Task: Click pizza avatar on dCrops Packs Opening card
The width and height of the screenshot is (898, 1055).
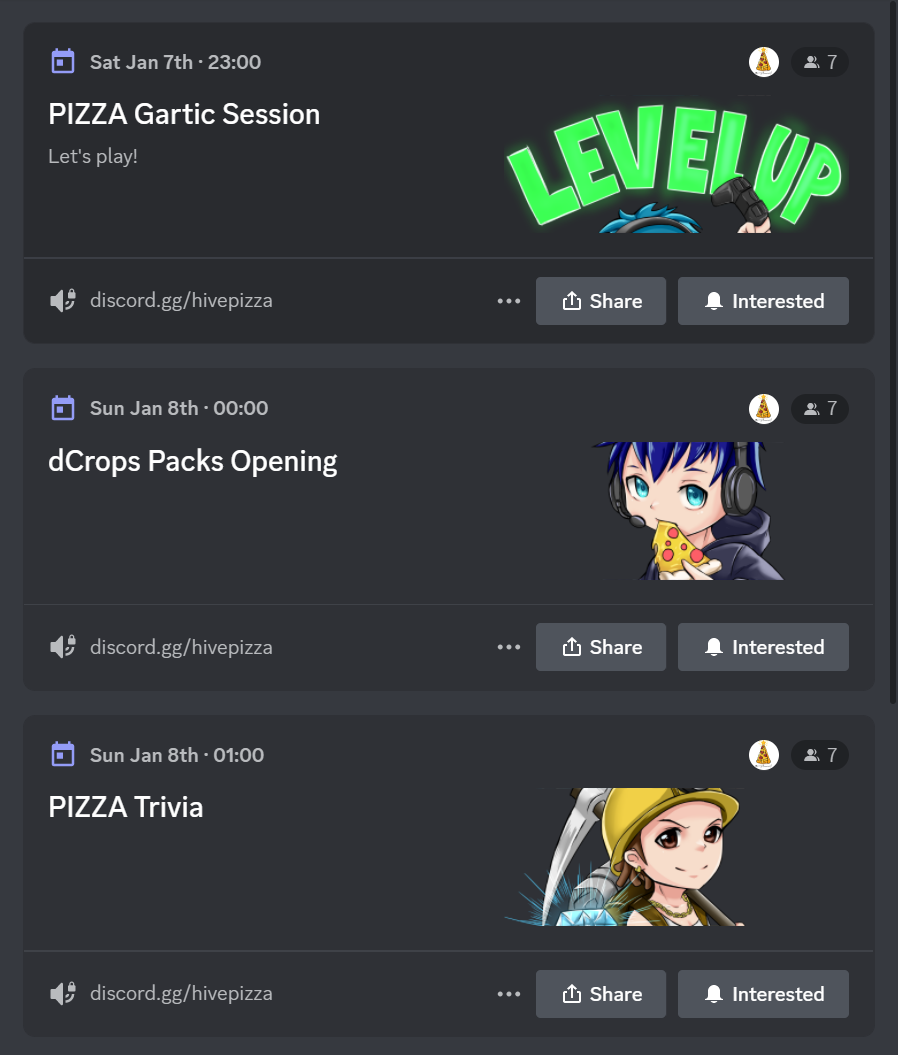Action: tap(763, 408)
